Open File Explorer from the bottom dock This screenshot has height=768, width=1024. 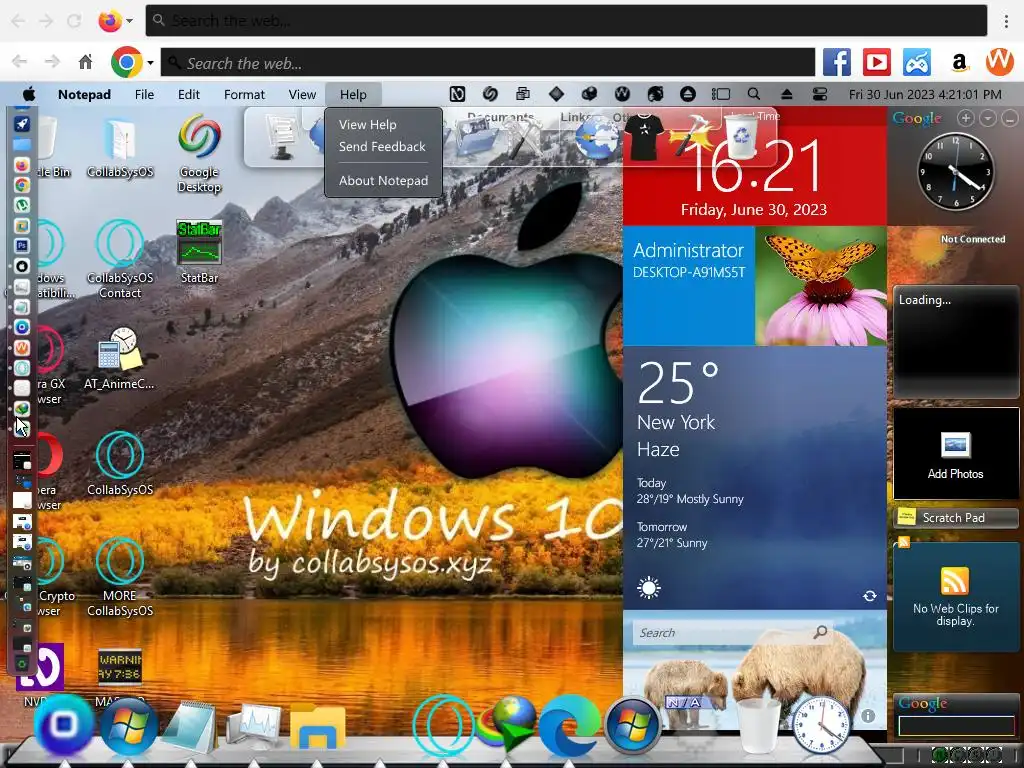tap(317, 726)
